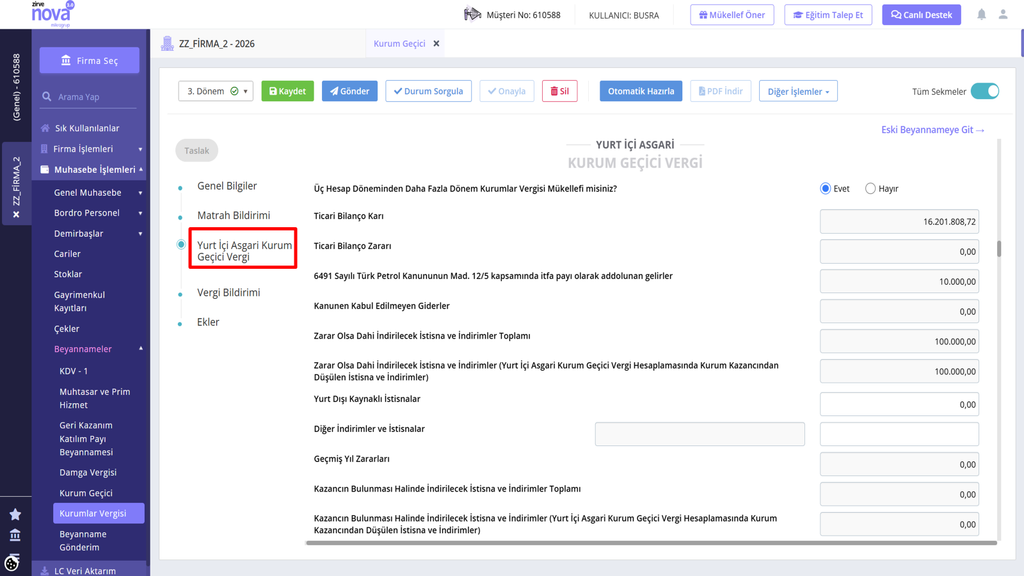Toggle the Tüm Sekmeler switch
Screen dimensions: 1024x576
[985, 91]
